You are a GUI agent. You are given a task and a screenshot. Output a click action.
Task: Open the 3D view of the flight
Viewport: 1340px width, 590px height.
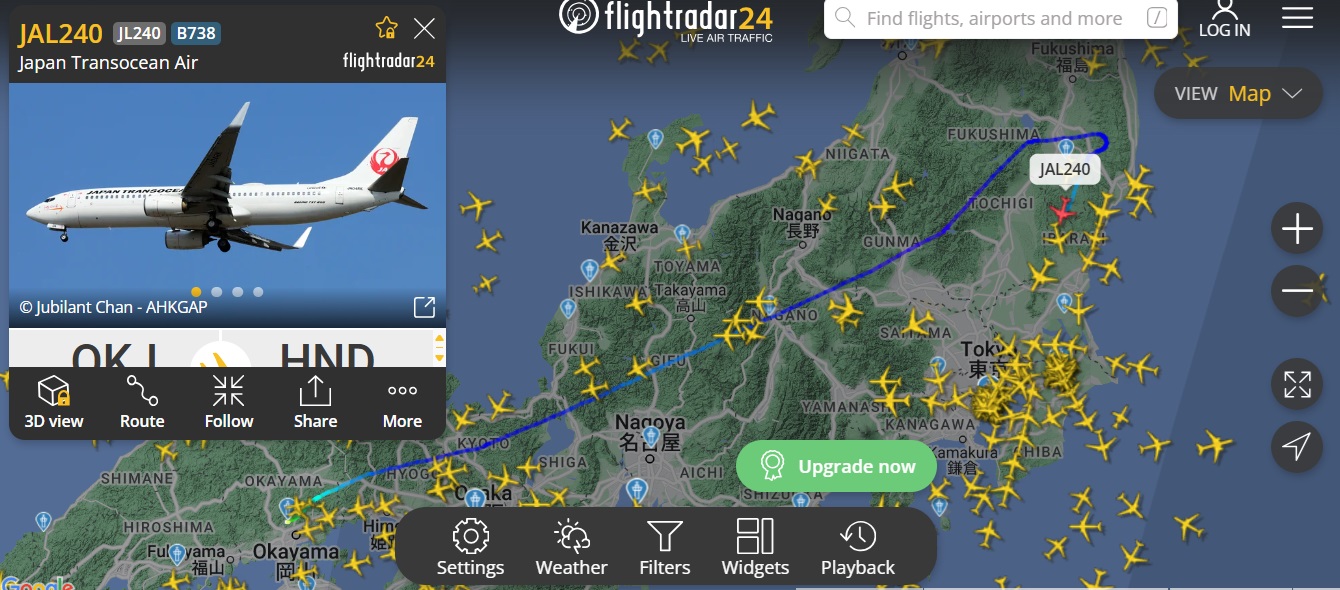[x=54, y=403]
